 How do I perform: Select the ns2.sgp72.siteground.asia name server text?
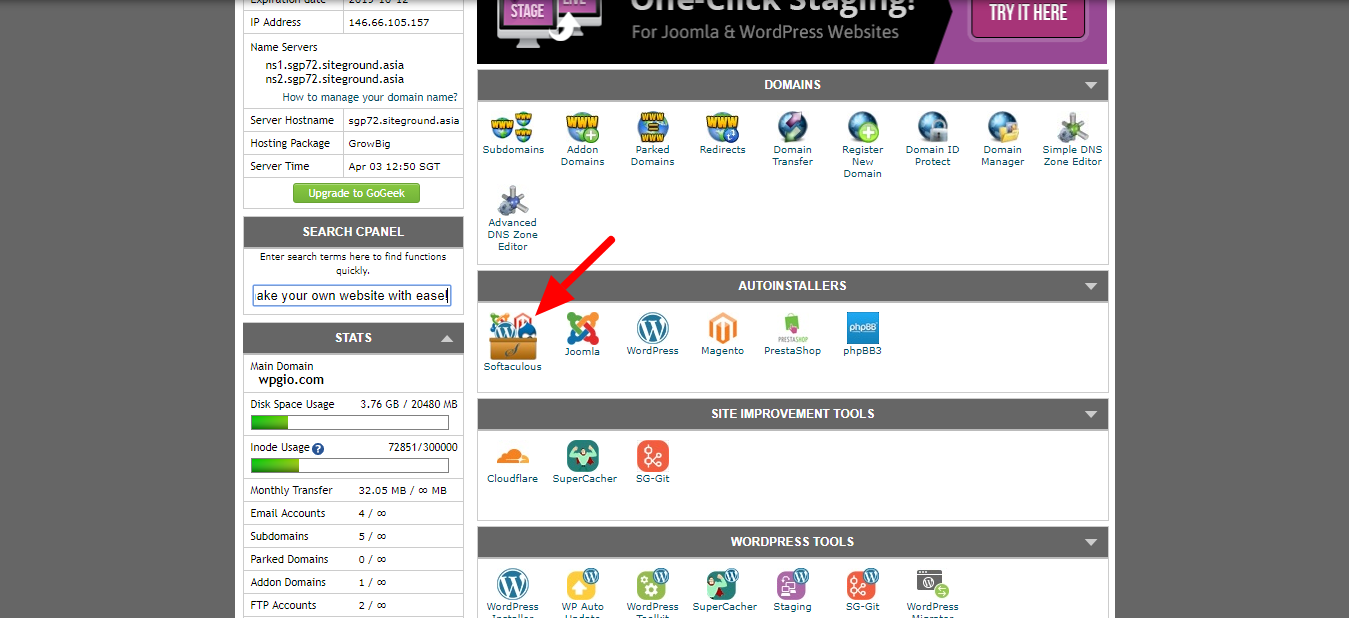click(334, 79)
